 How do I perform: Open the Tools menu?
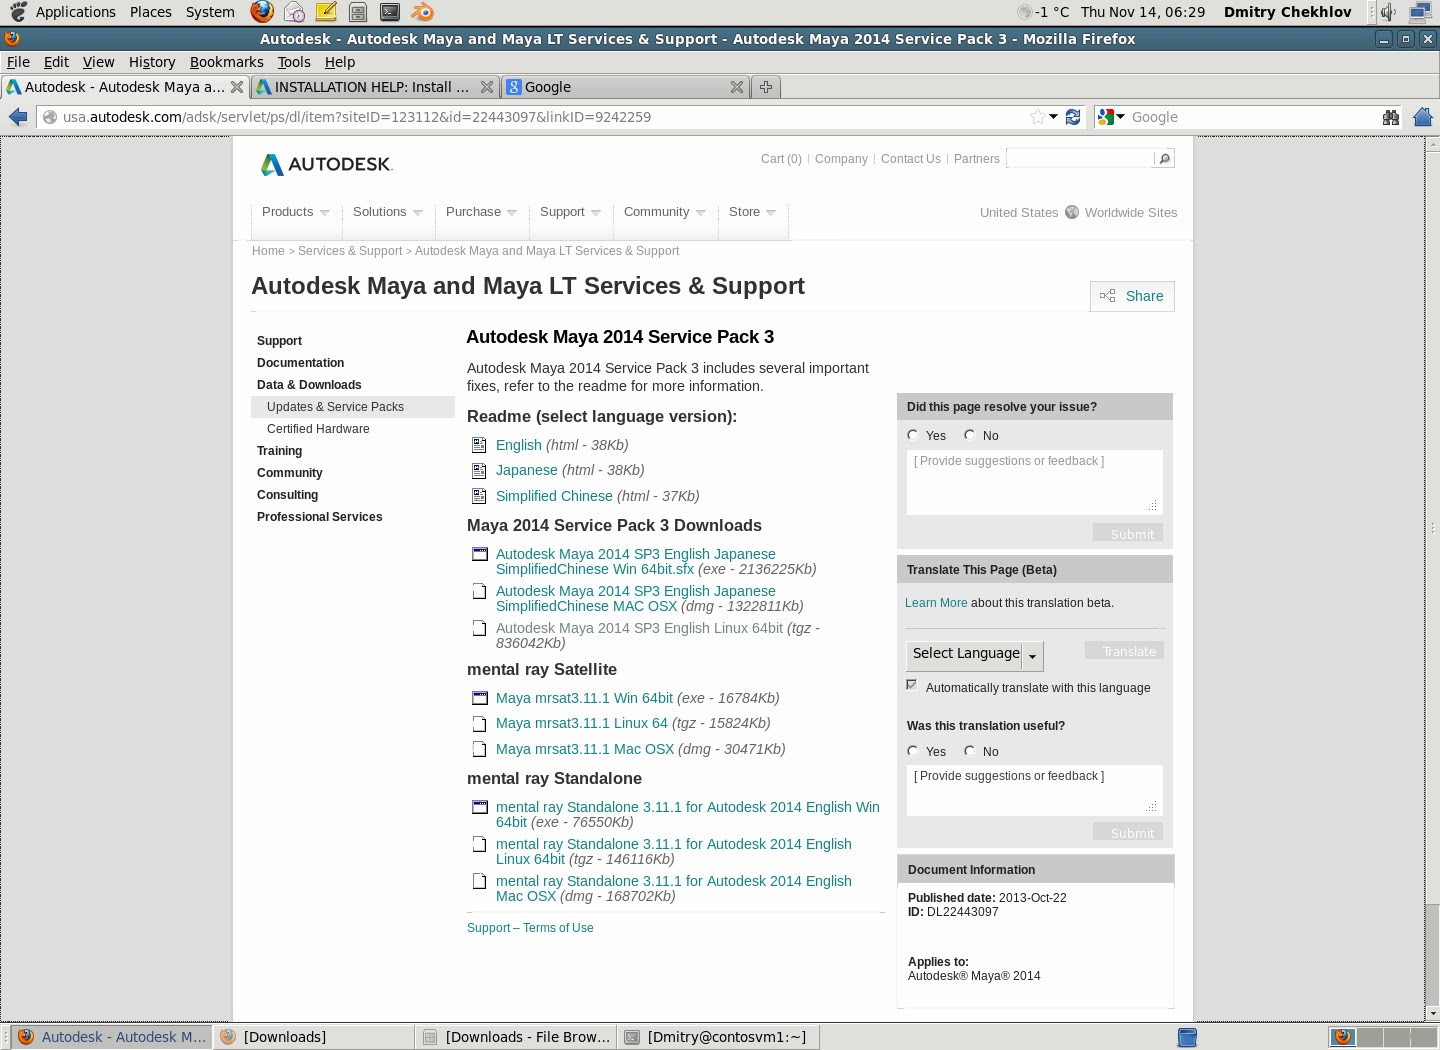point(294,62)
